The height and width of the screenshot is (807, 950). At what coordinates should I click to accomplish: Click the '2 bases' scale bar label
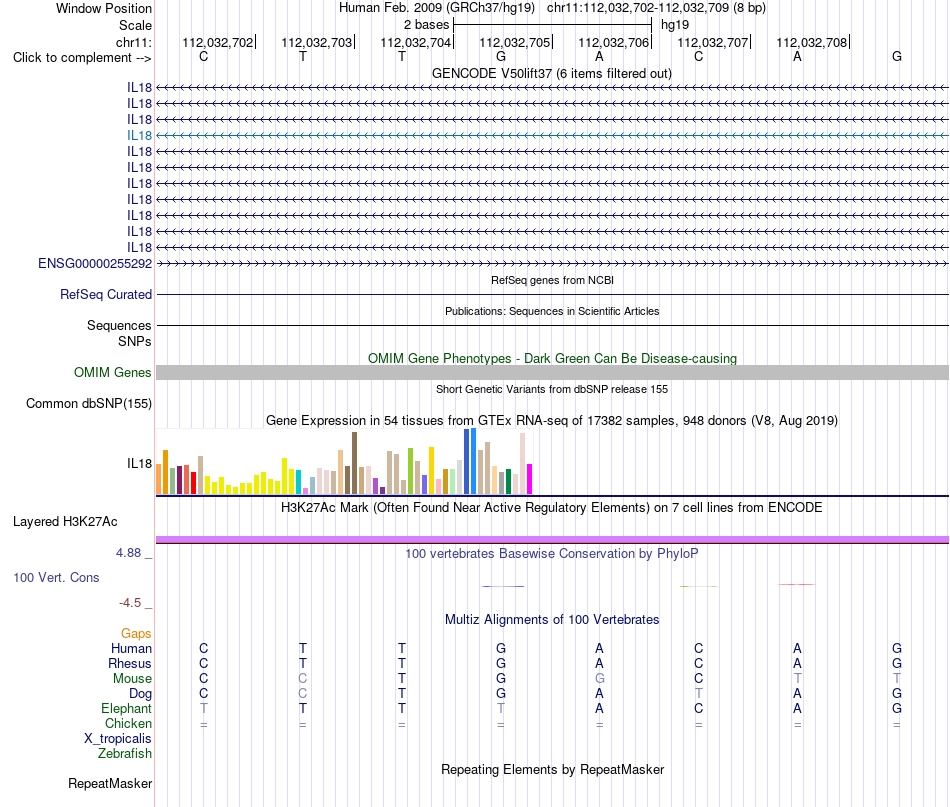[427, 25]
